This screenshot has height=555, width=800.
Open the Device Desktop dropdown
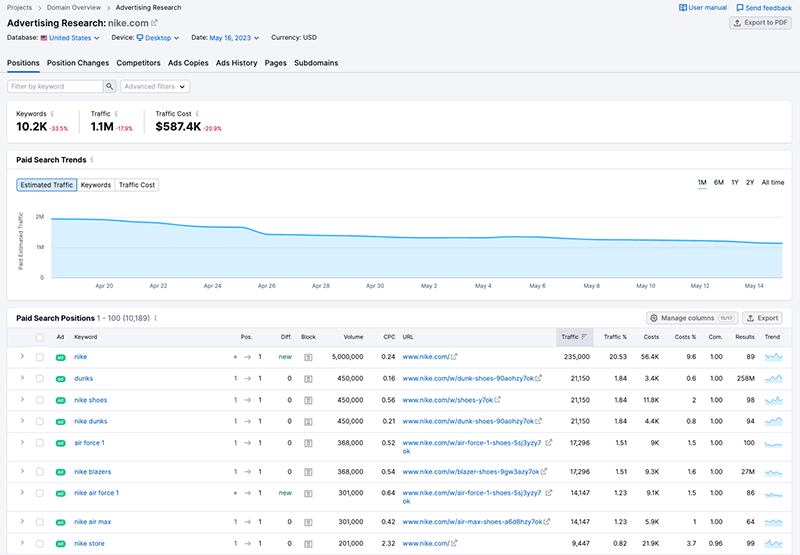158,38
